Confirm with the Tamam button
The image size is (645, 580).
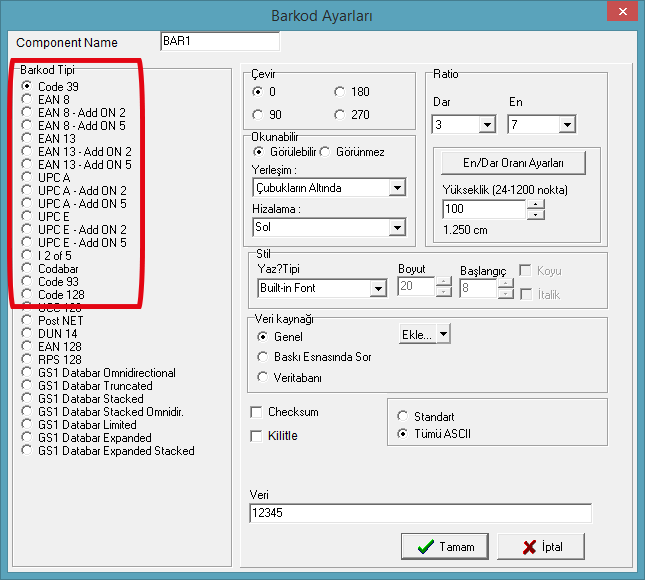[x=444, y=546]
